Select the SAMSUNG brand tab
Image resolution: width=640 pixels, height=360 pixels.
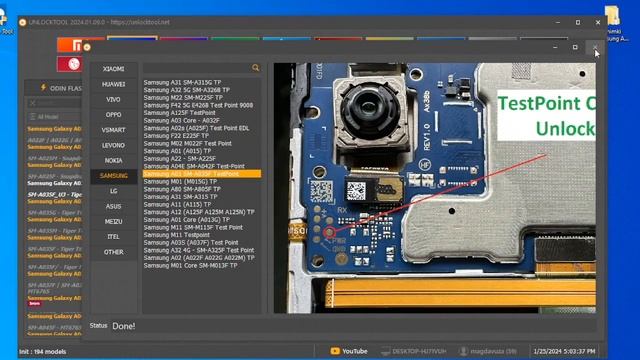point(113,176)
